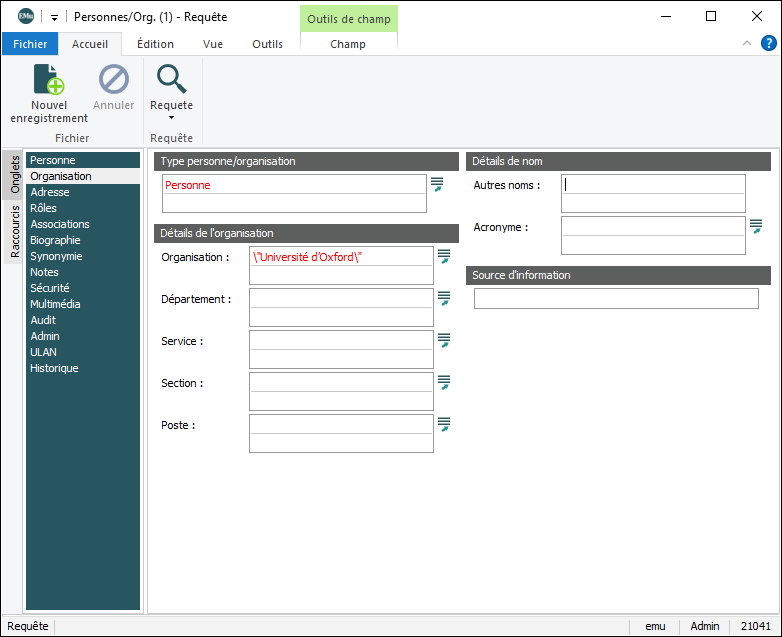This screenshot has width=782, height=637.
Task: Select the Biographie tab in sidebar
Action: (55, 240)
